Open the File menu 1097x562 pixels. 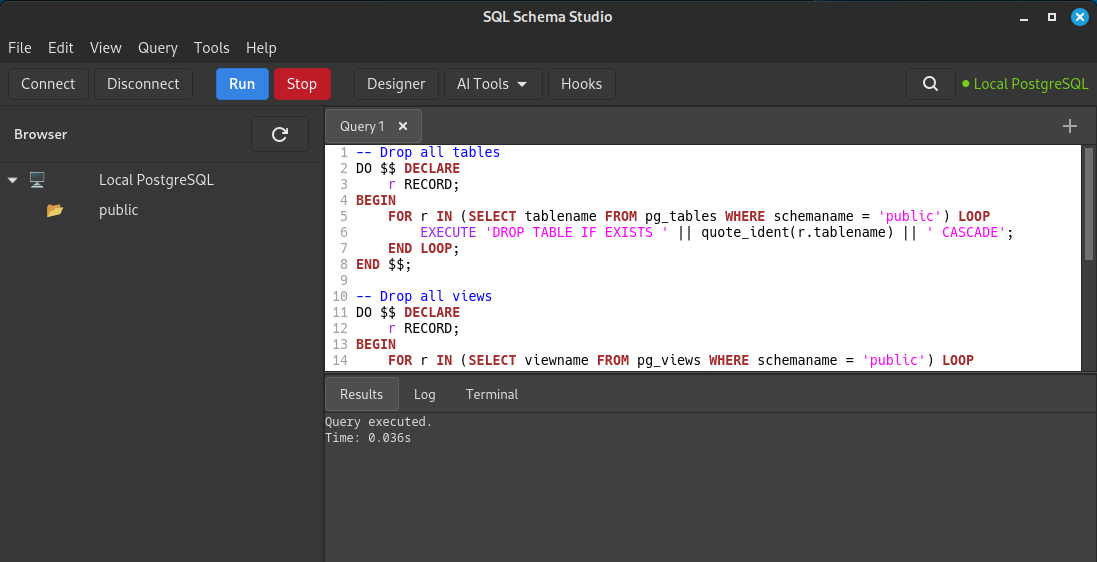[20, 48]
